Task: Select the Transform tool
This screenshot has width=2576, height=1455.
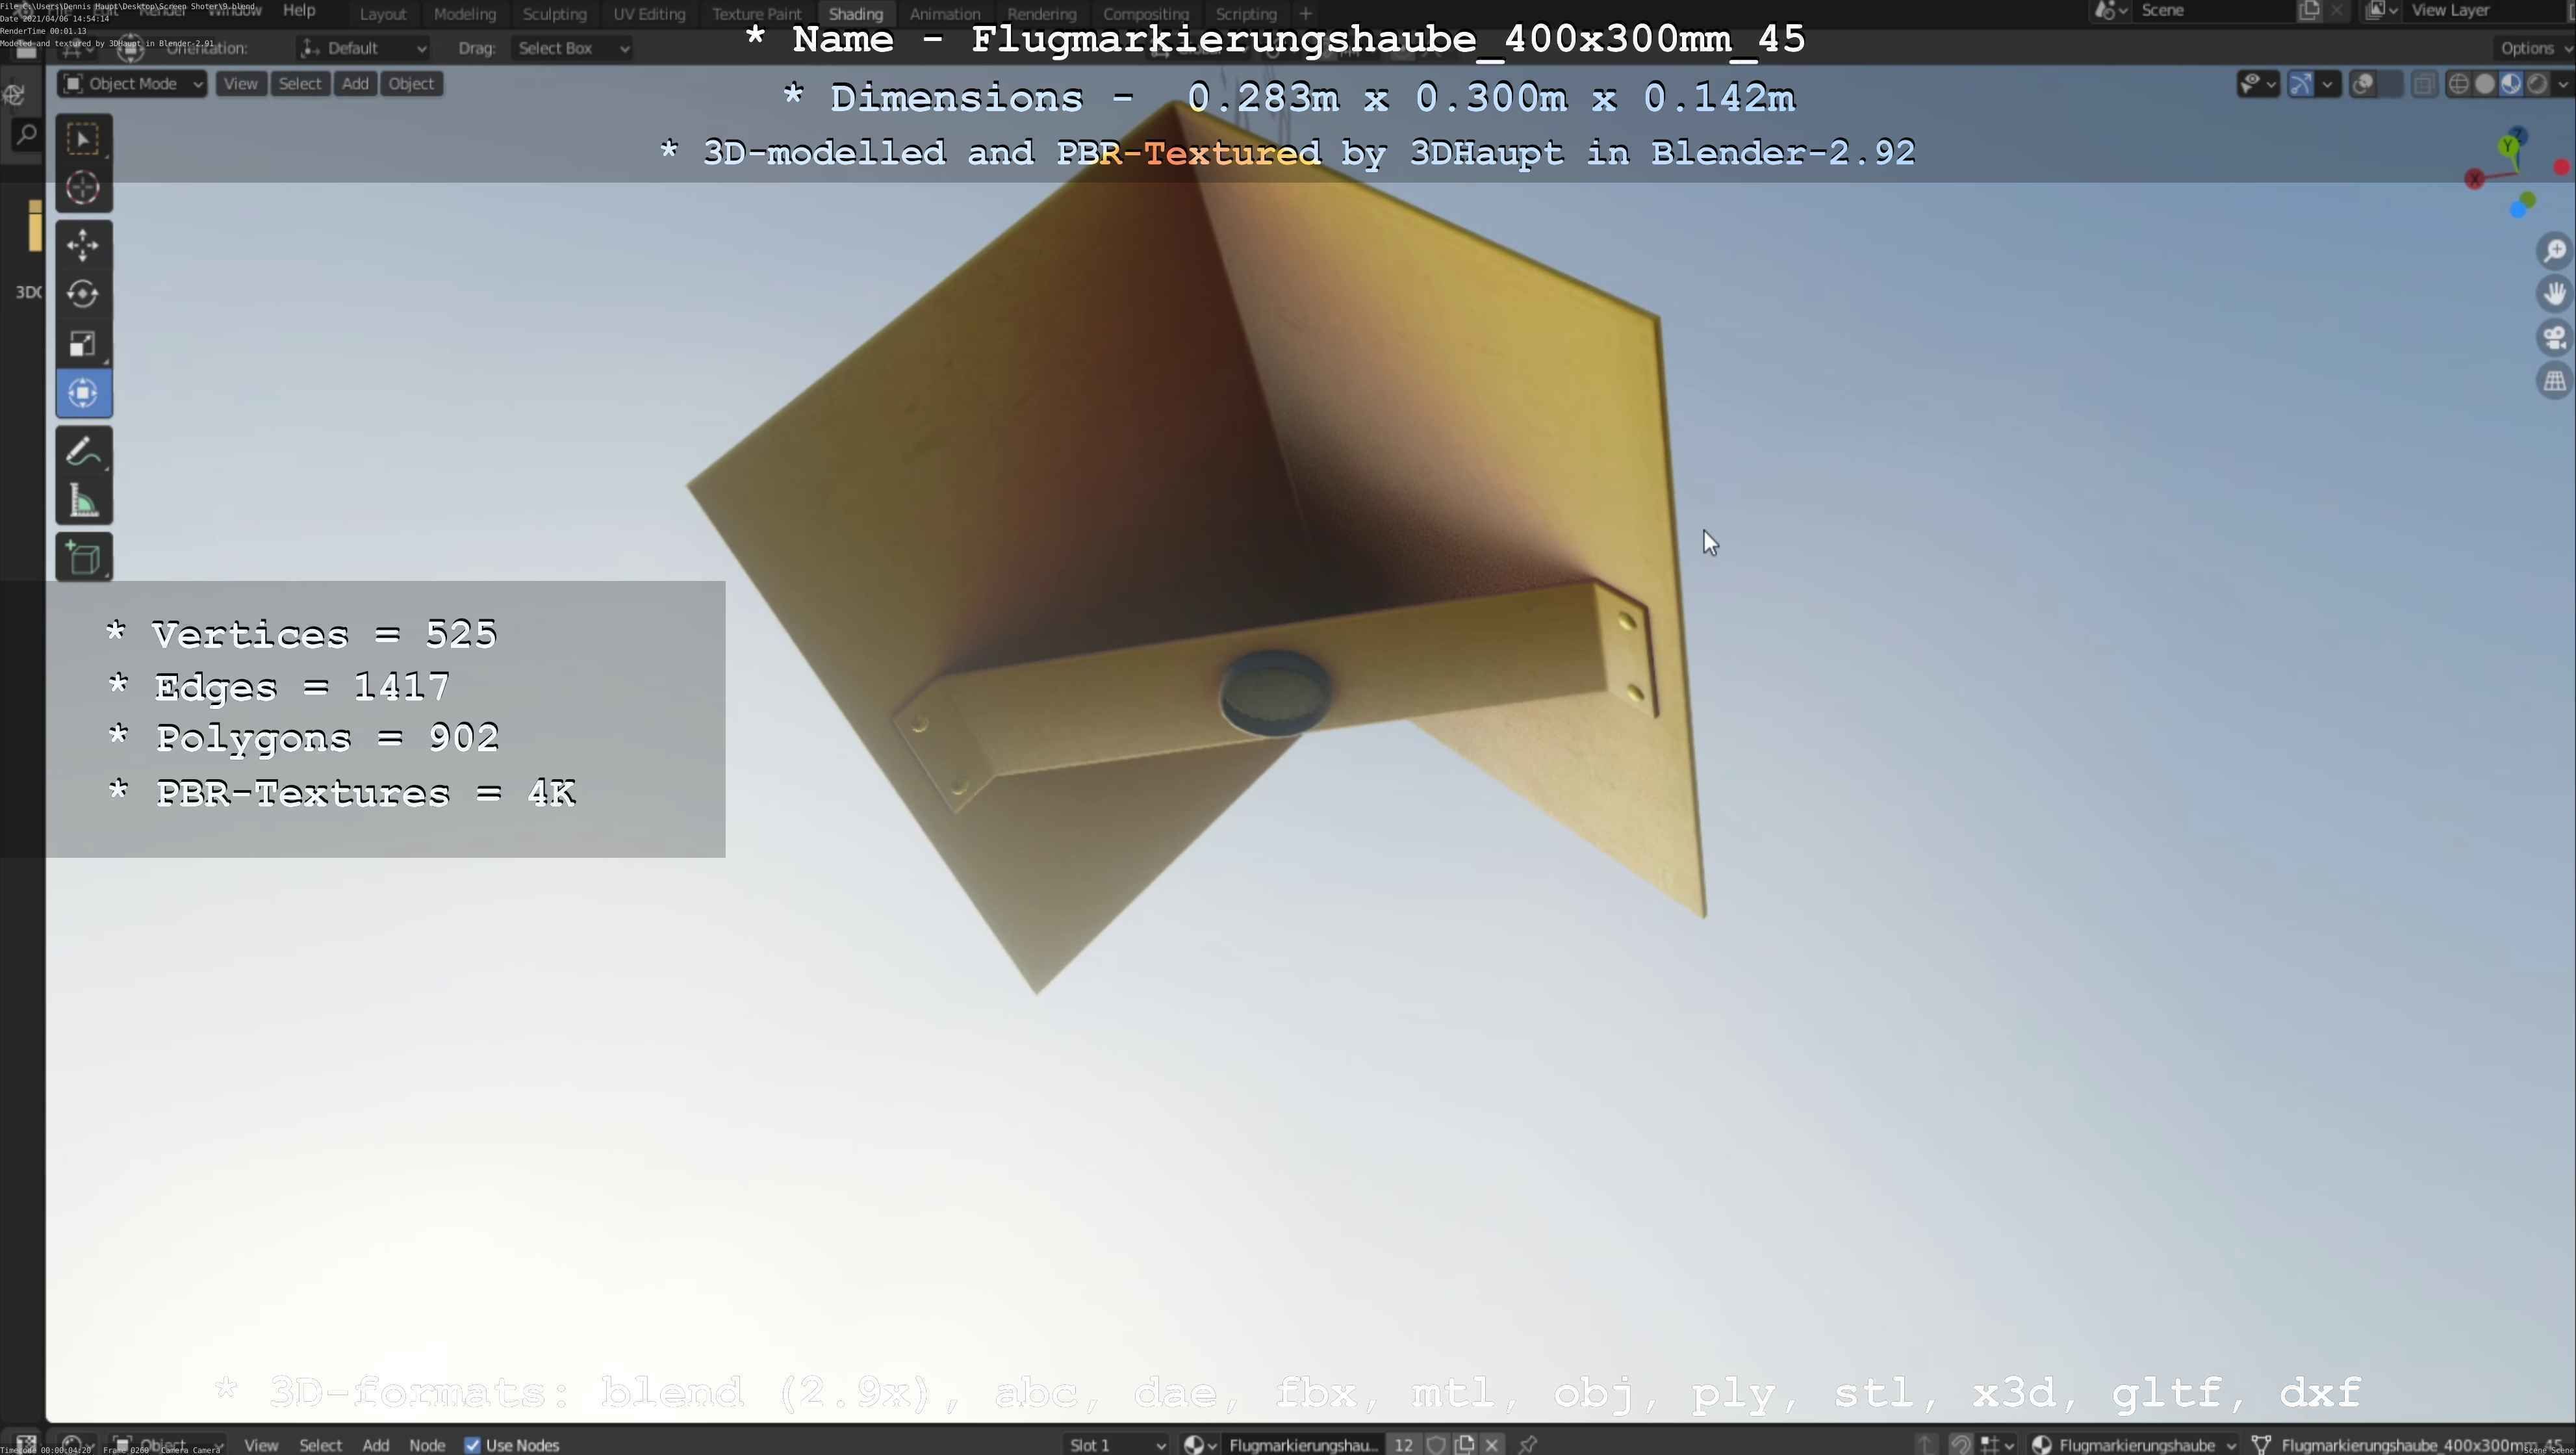Action: click(x=83, y=393)
